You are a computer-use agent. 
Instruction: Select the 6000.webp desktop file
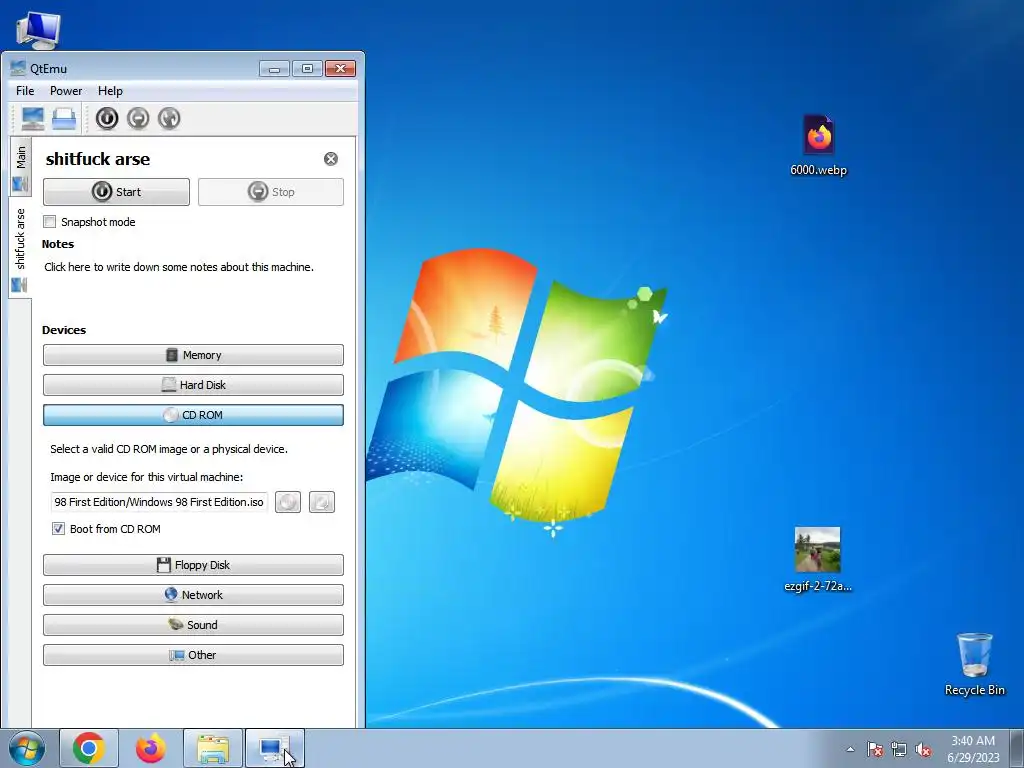(x=818, y=146)
